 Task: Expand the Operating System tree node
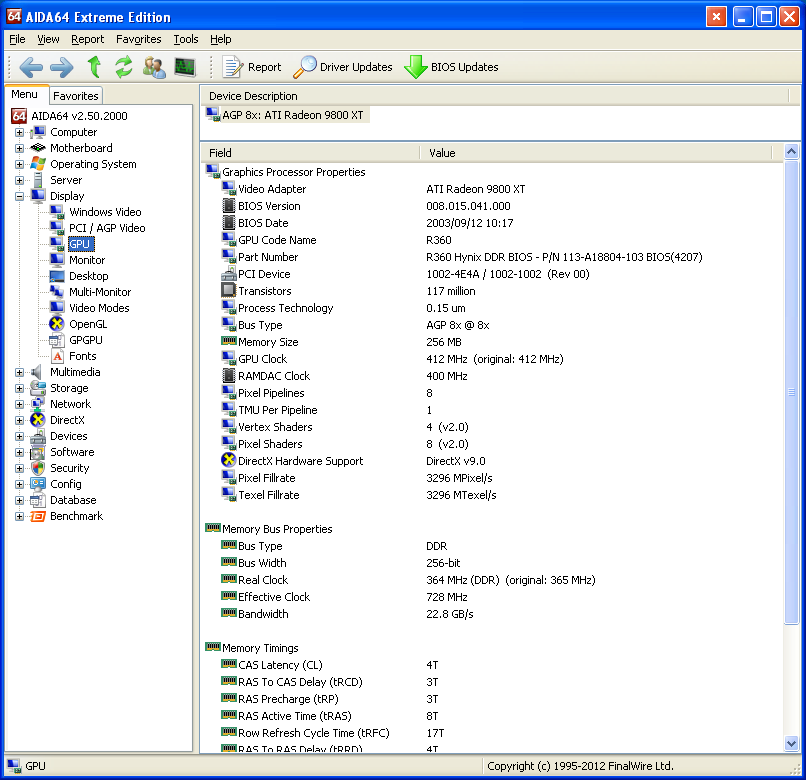pyautogui.click(x=20, y=165)
